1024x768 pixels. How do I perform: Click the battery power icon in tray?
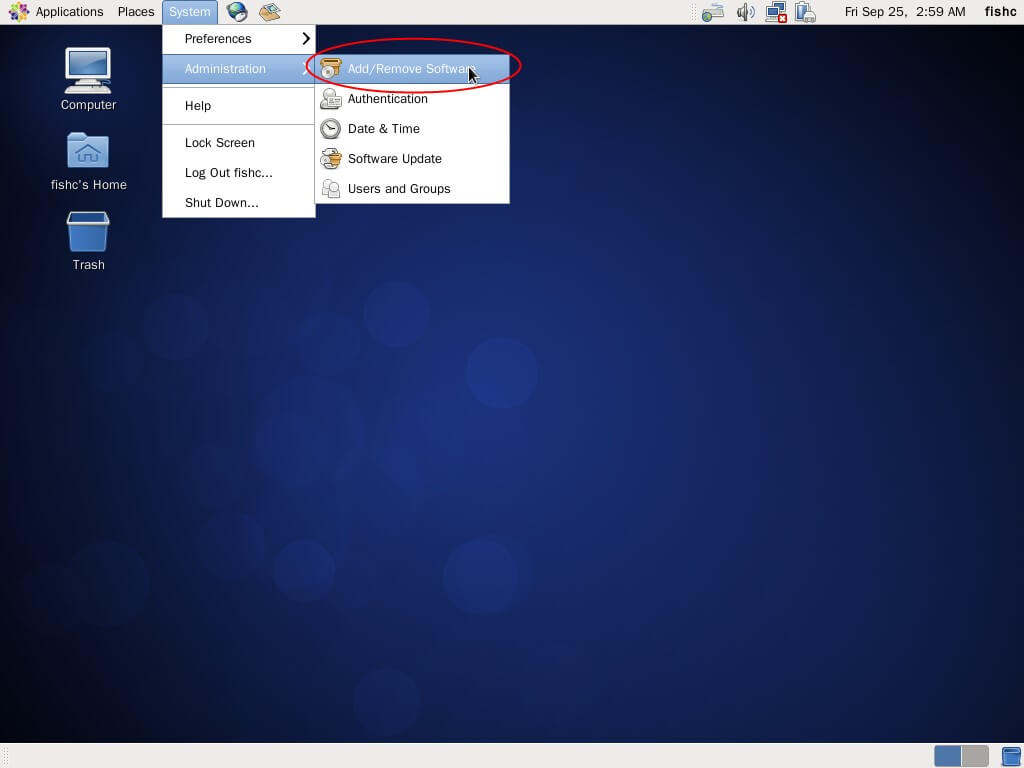point(805,12)
